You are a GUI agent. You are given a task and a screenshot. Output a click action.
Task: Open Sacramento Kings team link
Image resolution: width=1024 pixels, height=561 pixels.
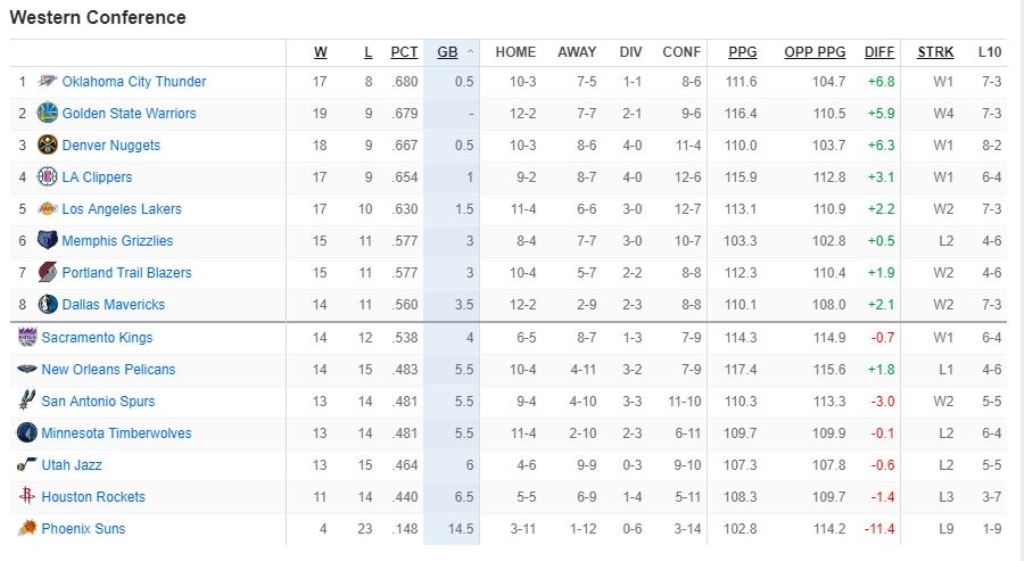point(97,337)
